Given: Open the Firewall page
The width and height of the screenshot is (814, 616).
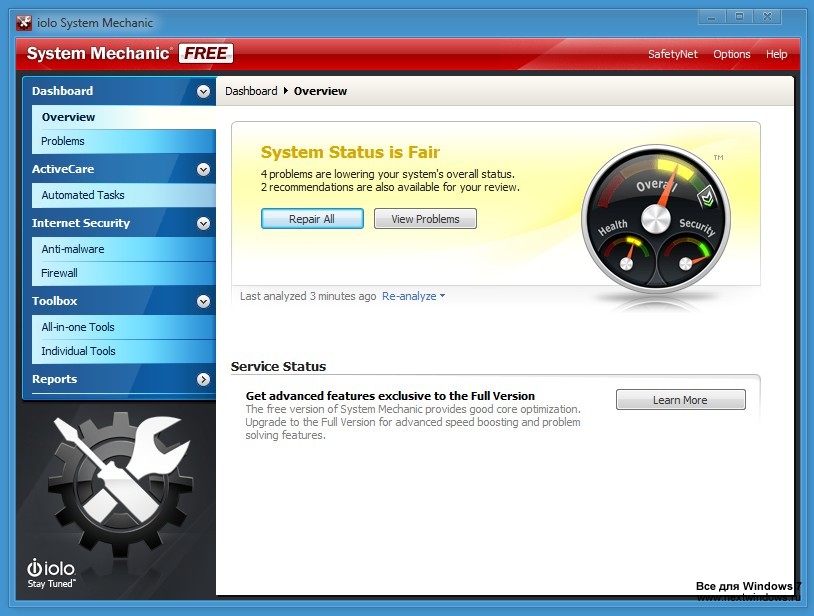Looking at the screenshot, I should [124, 273].
